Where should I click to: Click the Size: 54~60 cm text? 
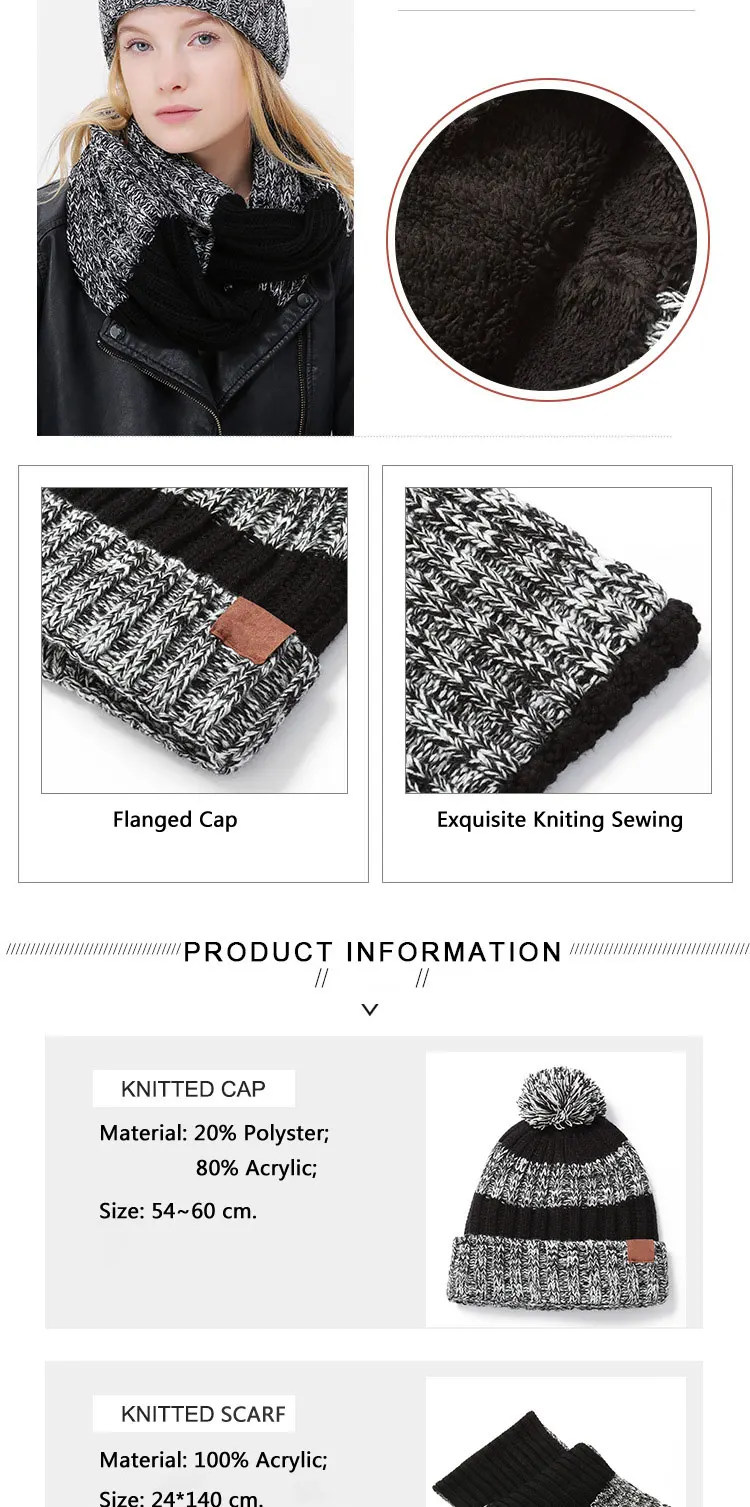click(178, 1211)
